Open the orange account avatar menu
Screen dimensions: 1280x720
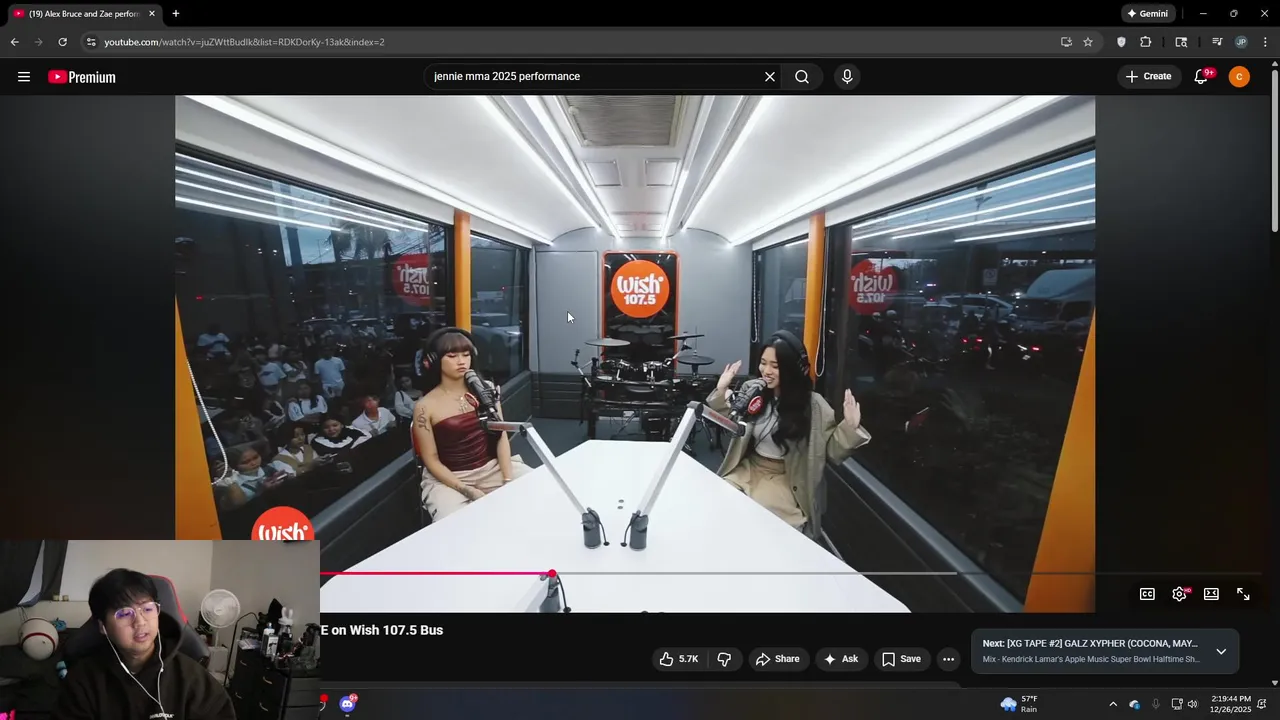pyautogui.click(x=1239, y=77)
